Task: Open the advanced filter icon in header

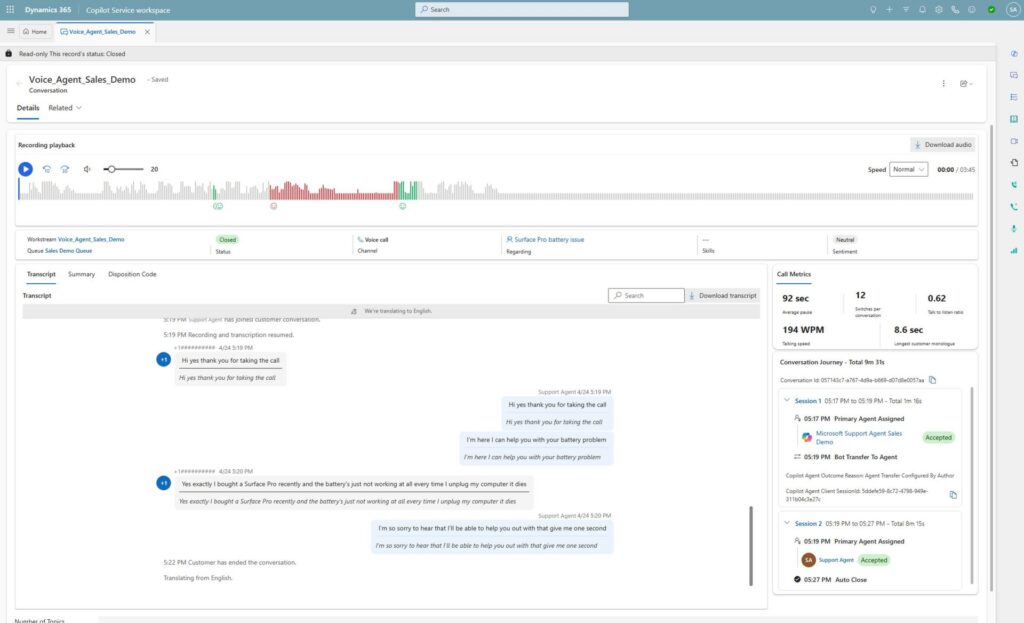Action: pyautogui.click(x=906, y=10)
